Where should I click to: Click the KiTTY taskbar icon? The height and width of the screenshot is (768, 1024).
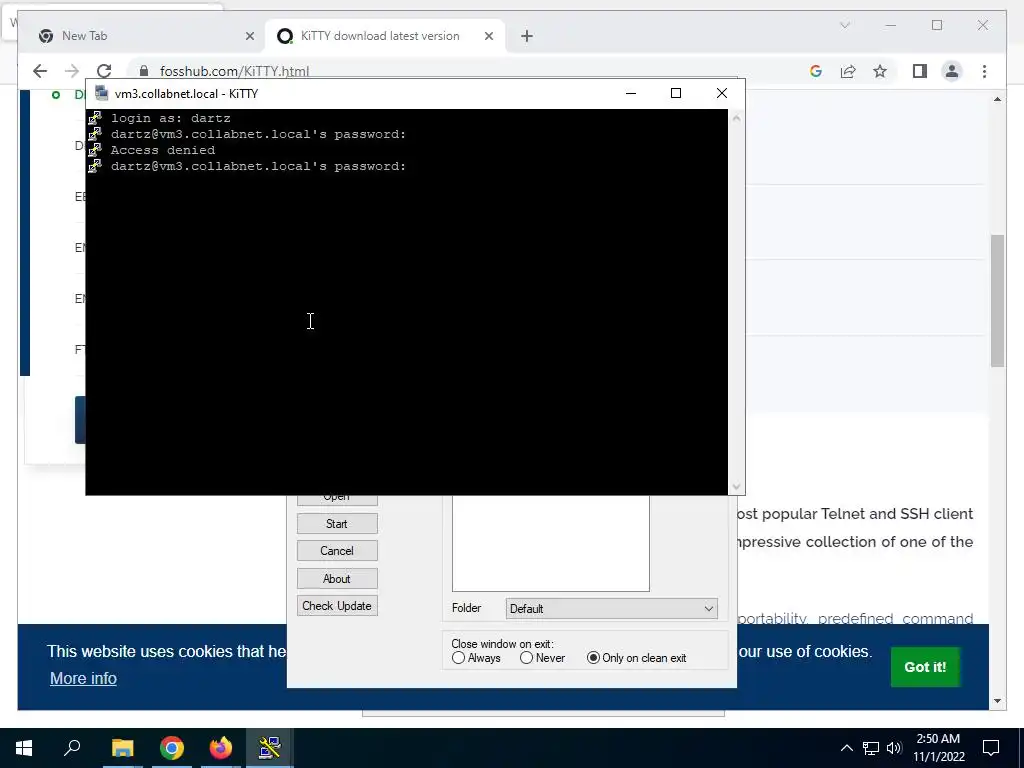pos(270,748)
